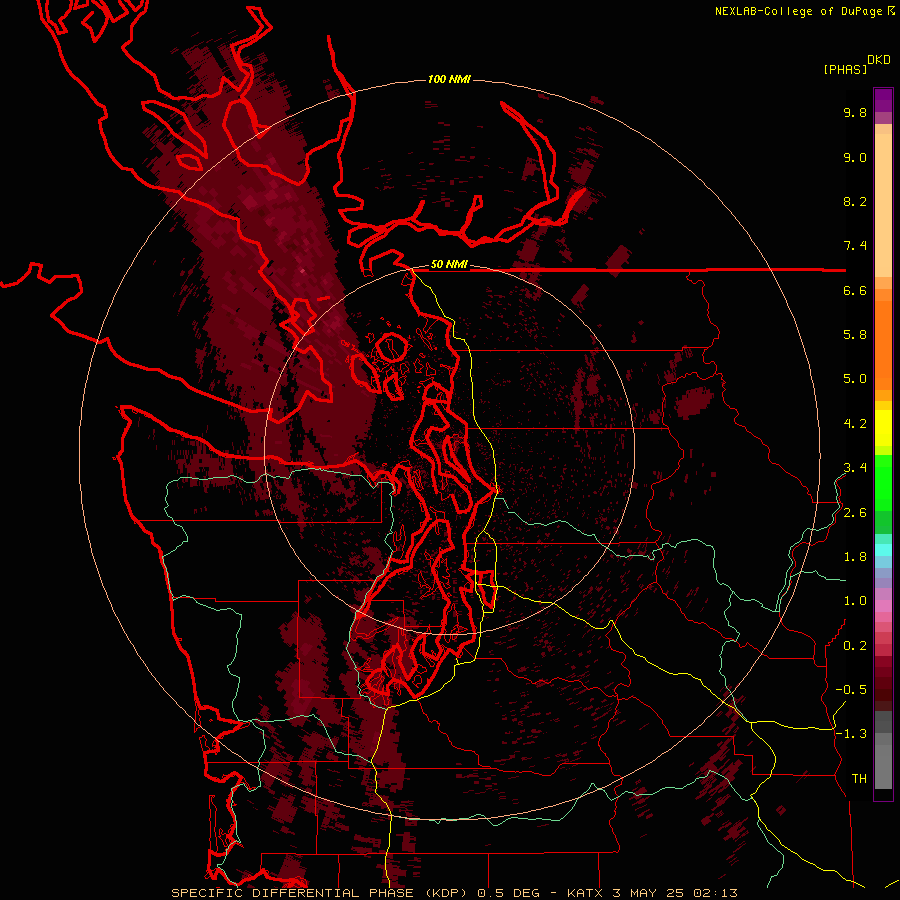Click the 5.0 scale value

click(855, 379)
